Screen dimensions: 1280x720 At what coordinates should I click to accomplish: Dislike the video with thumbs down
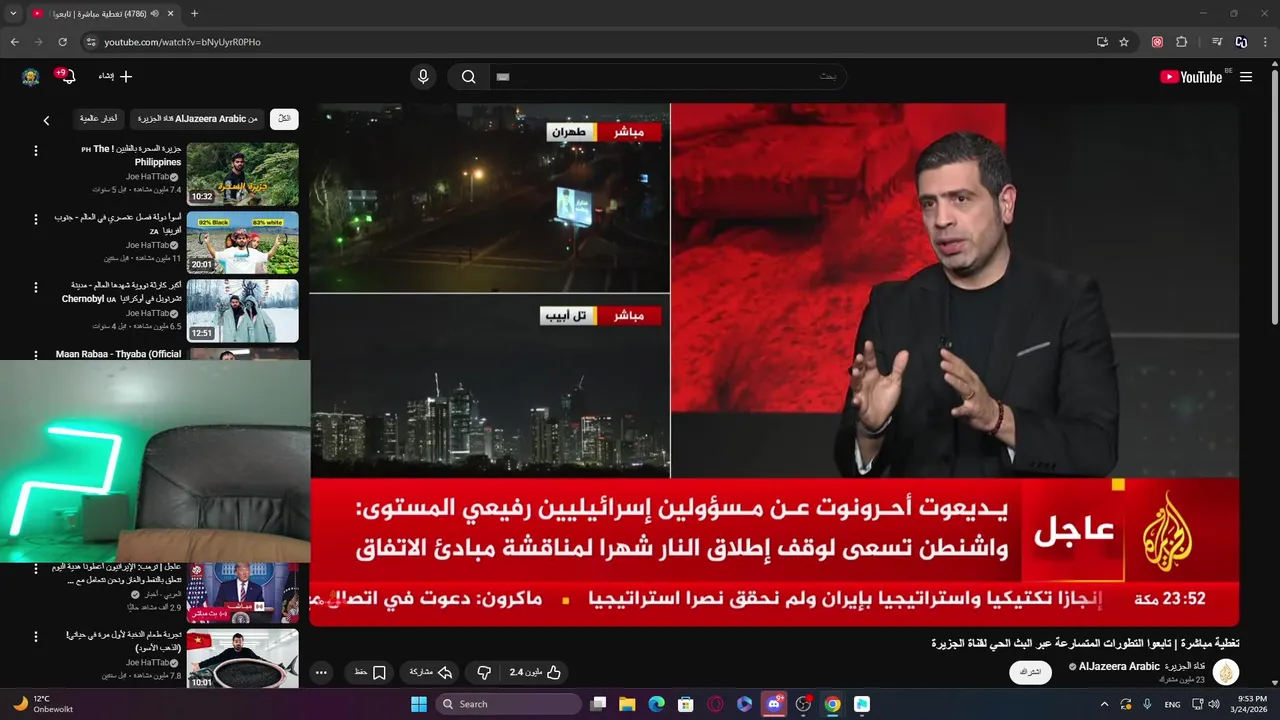coord(484,673)
